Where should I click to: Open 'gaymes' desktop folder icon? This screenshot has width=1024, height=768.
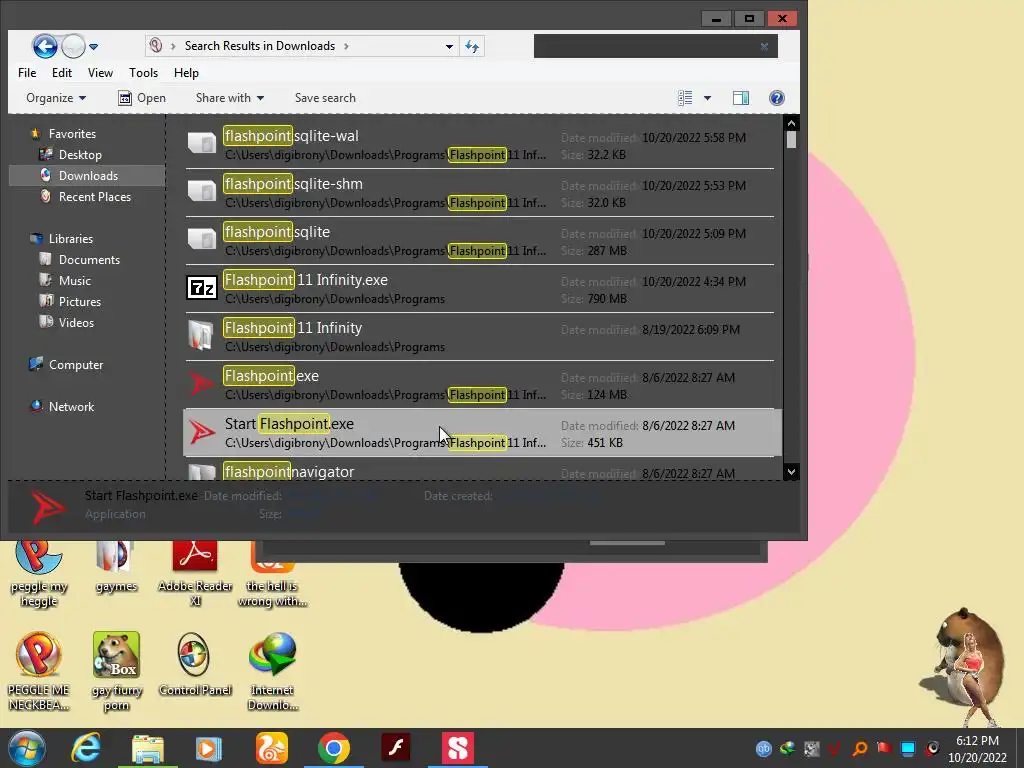pos(116,567)
